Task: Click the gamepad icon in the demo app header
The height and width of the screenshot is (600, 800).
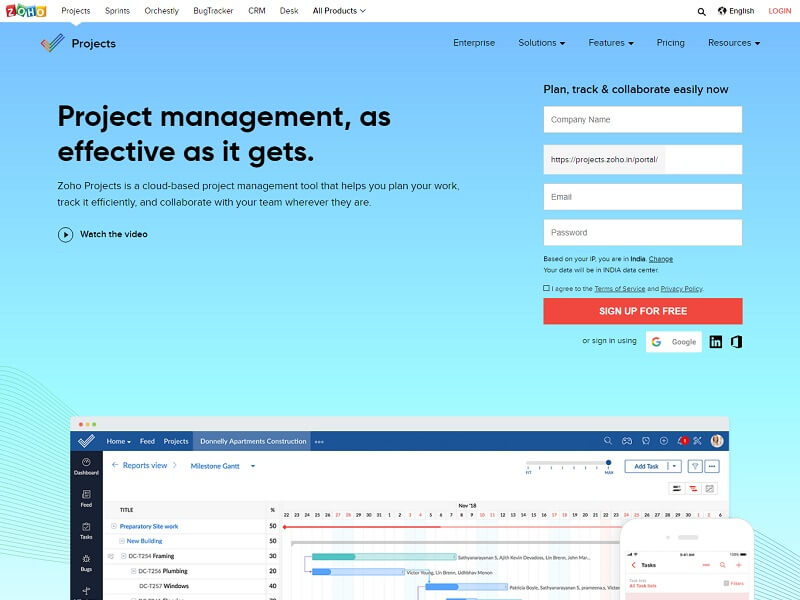Action: pyautogui.click(x=627, y=441)
